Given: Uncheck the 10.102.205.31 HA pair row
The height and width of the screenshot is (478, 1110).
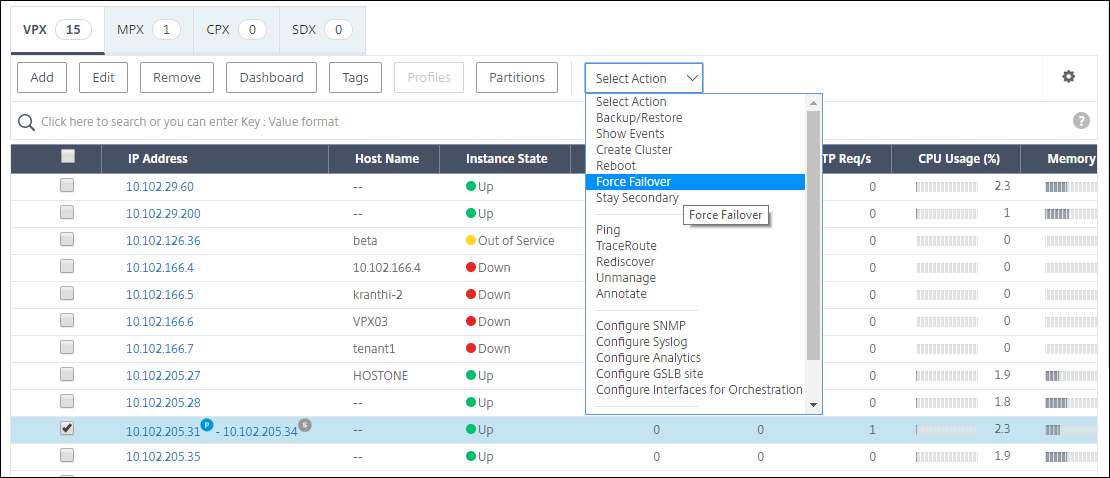Looking at the screenshot, I should pyautogui.click(x=67, y=428).
